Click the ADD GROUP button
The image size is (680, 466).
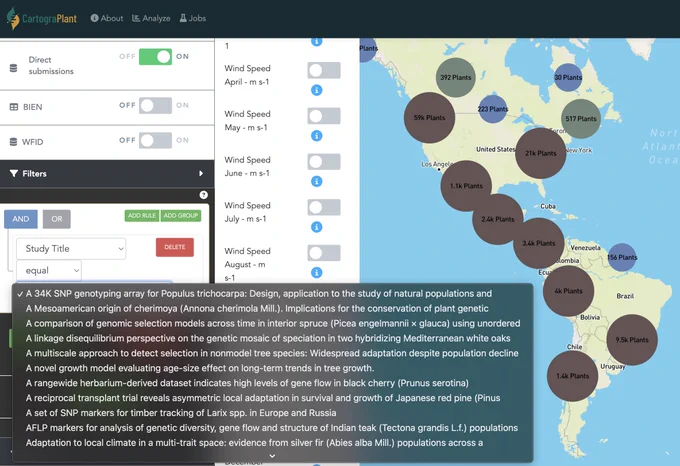point(181,215)
